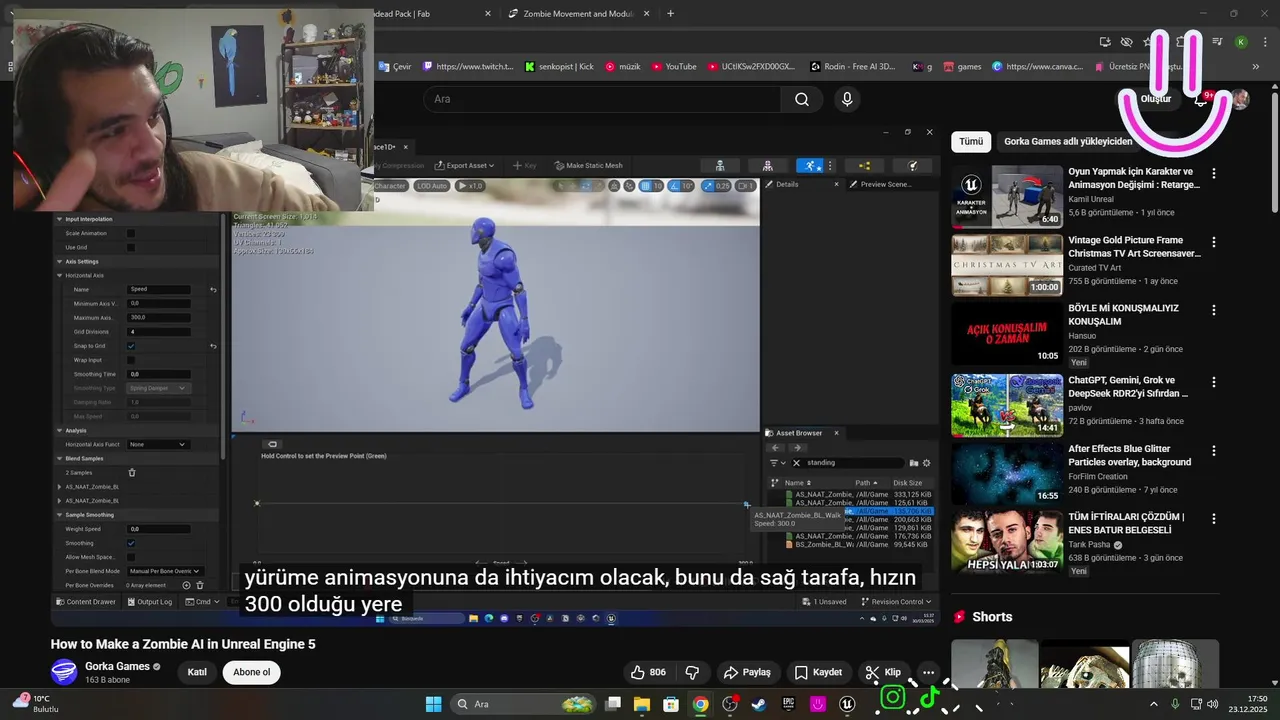This screenshot has height=720, width=1280.
Task: Collapse the Axis Settings section
Action: pos(59,261)
